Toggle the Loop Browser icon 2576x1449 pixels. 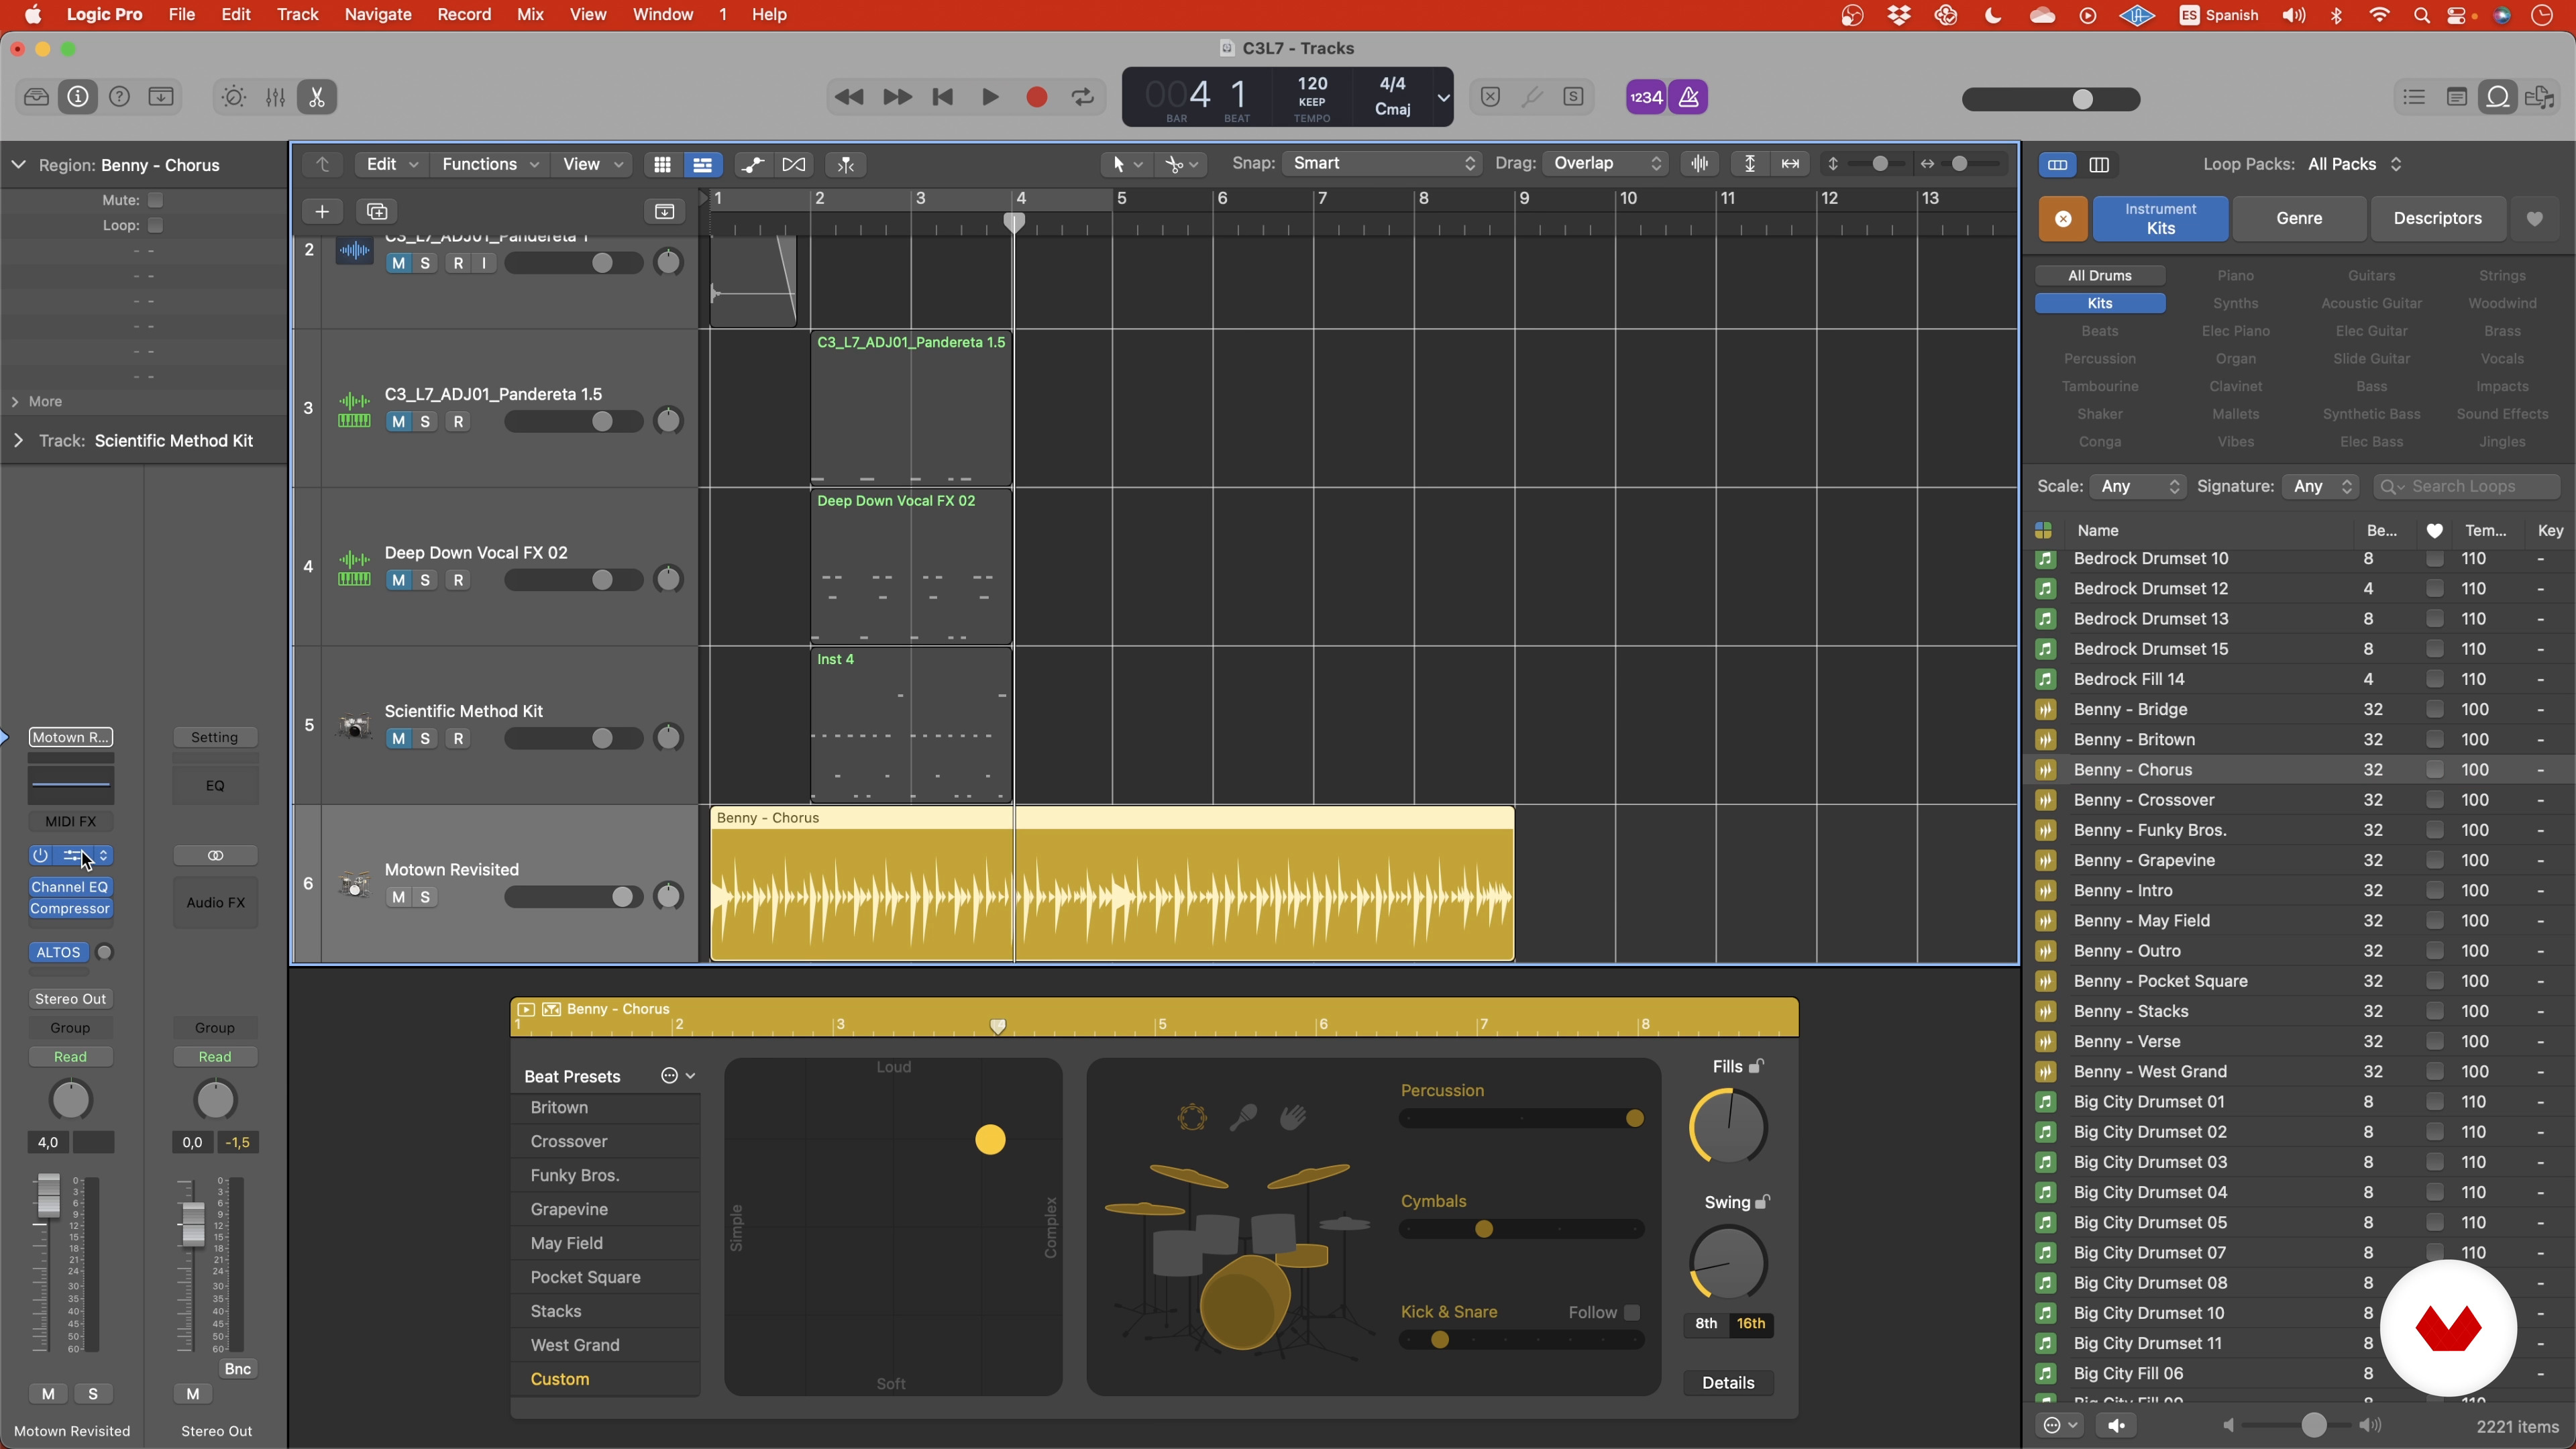click(x=2498, y=97)
